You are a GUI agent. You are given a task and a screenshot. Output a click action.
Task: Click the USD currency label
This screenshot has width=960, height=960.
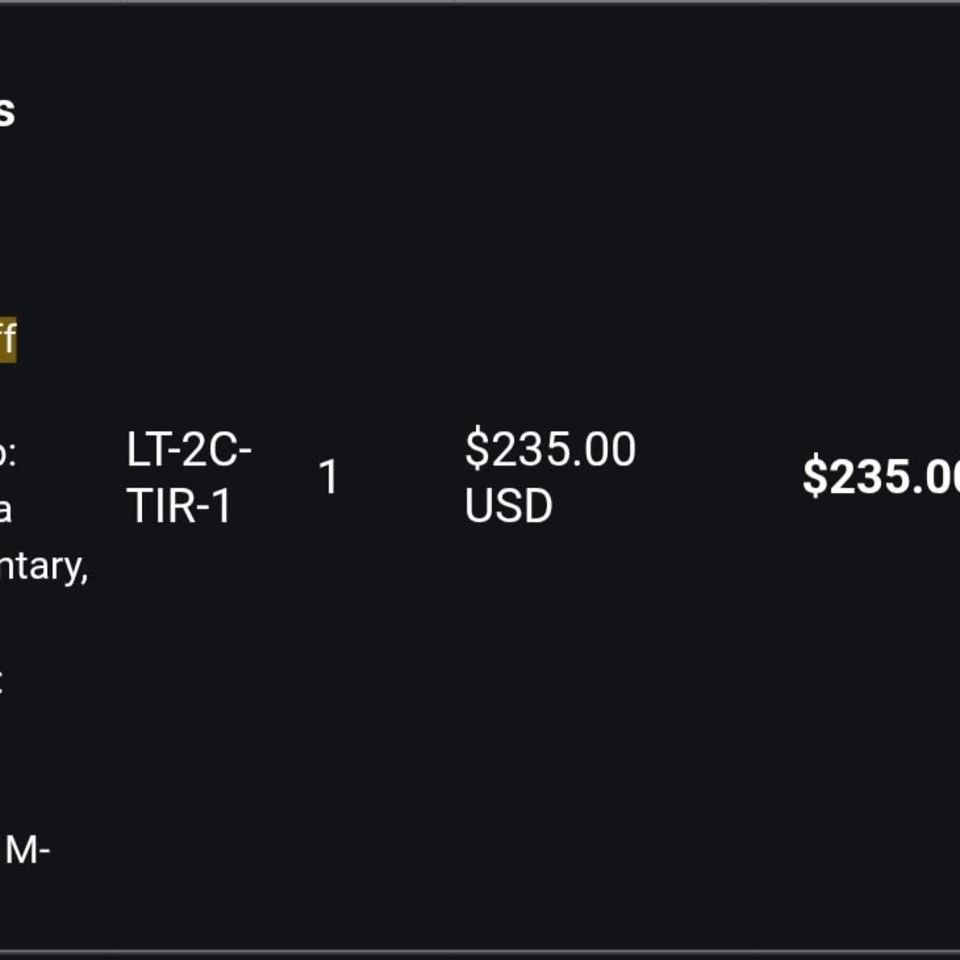pyautogui.click(x=508, y=506)
